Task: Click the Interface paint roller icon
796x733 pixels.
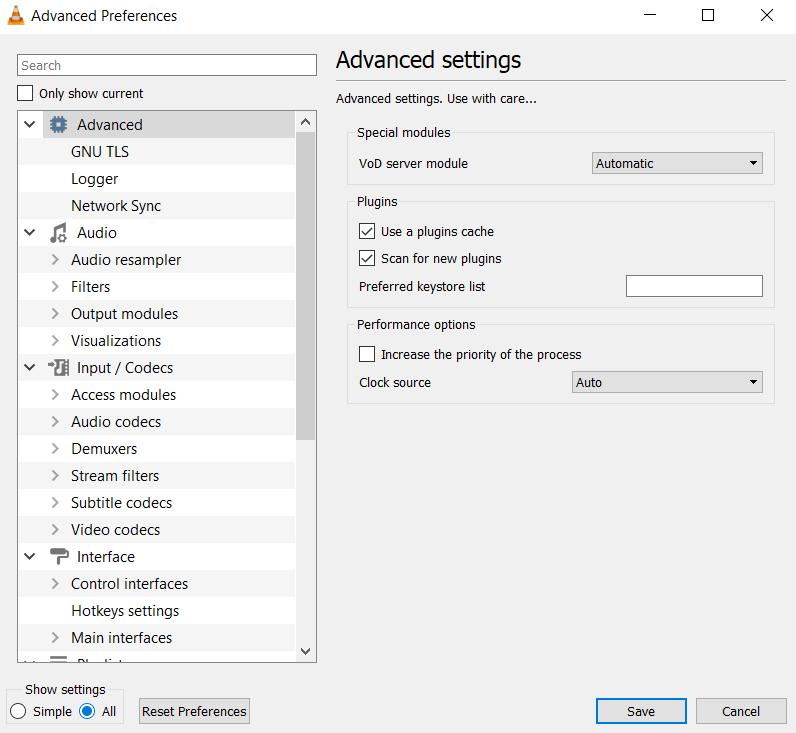Action: tap(59, 557)
